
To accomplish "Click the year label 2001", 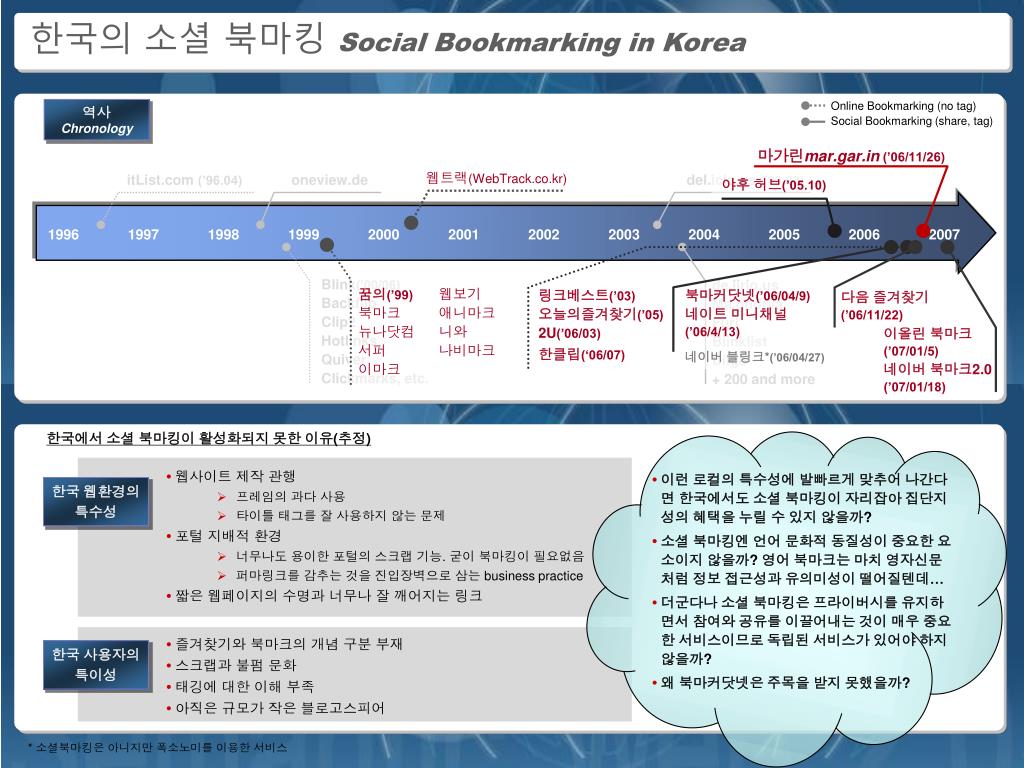I will (x=463, y=234).
